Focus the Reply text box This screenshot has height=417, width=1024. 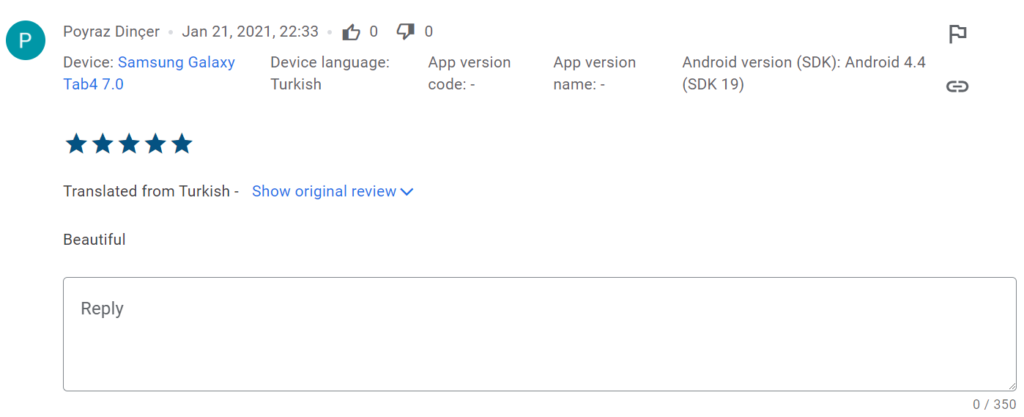(x=539, y=333)
